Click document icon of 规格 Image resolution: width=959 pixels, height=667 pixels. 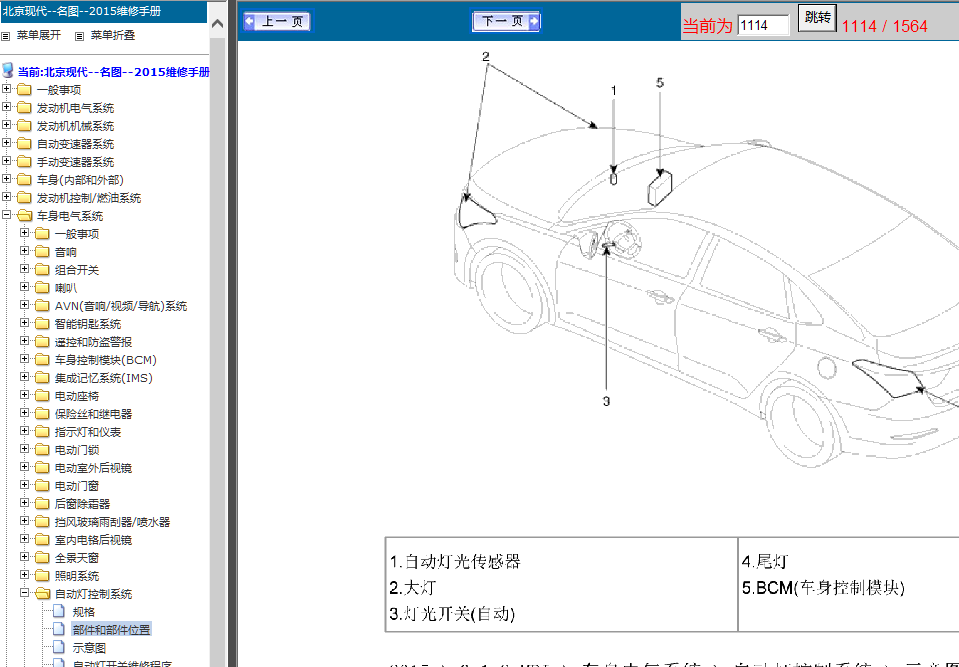coord(59,611)
